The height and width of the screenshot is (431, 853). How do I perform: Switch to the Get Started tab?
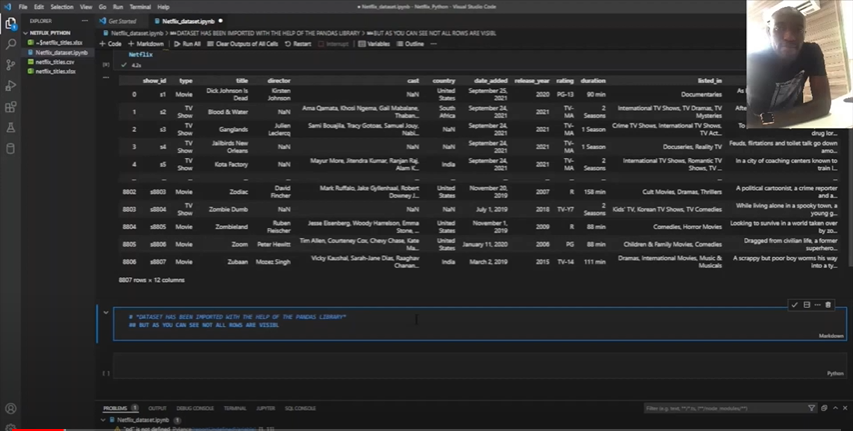tap(121, 20)
